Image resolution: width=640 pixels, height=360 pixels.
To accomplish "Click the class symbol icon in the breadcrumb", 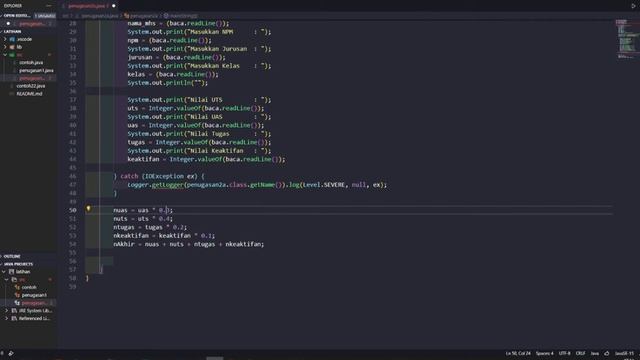I will click(127, 16).
